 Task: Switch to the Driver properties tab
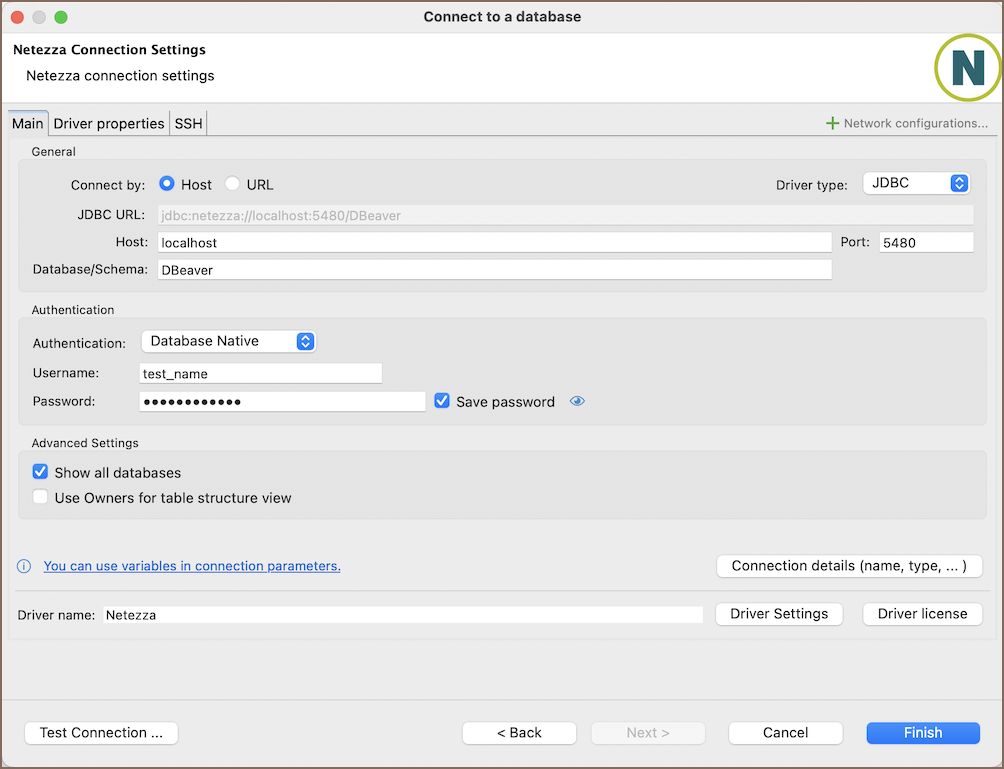[109, 123]
